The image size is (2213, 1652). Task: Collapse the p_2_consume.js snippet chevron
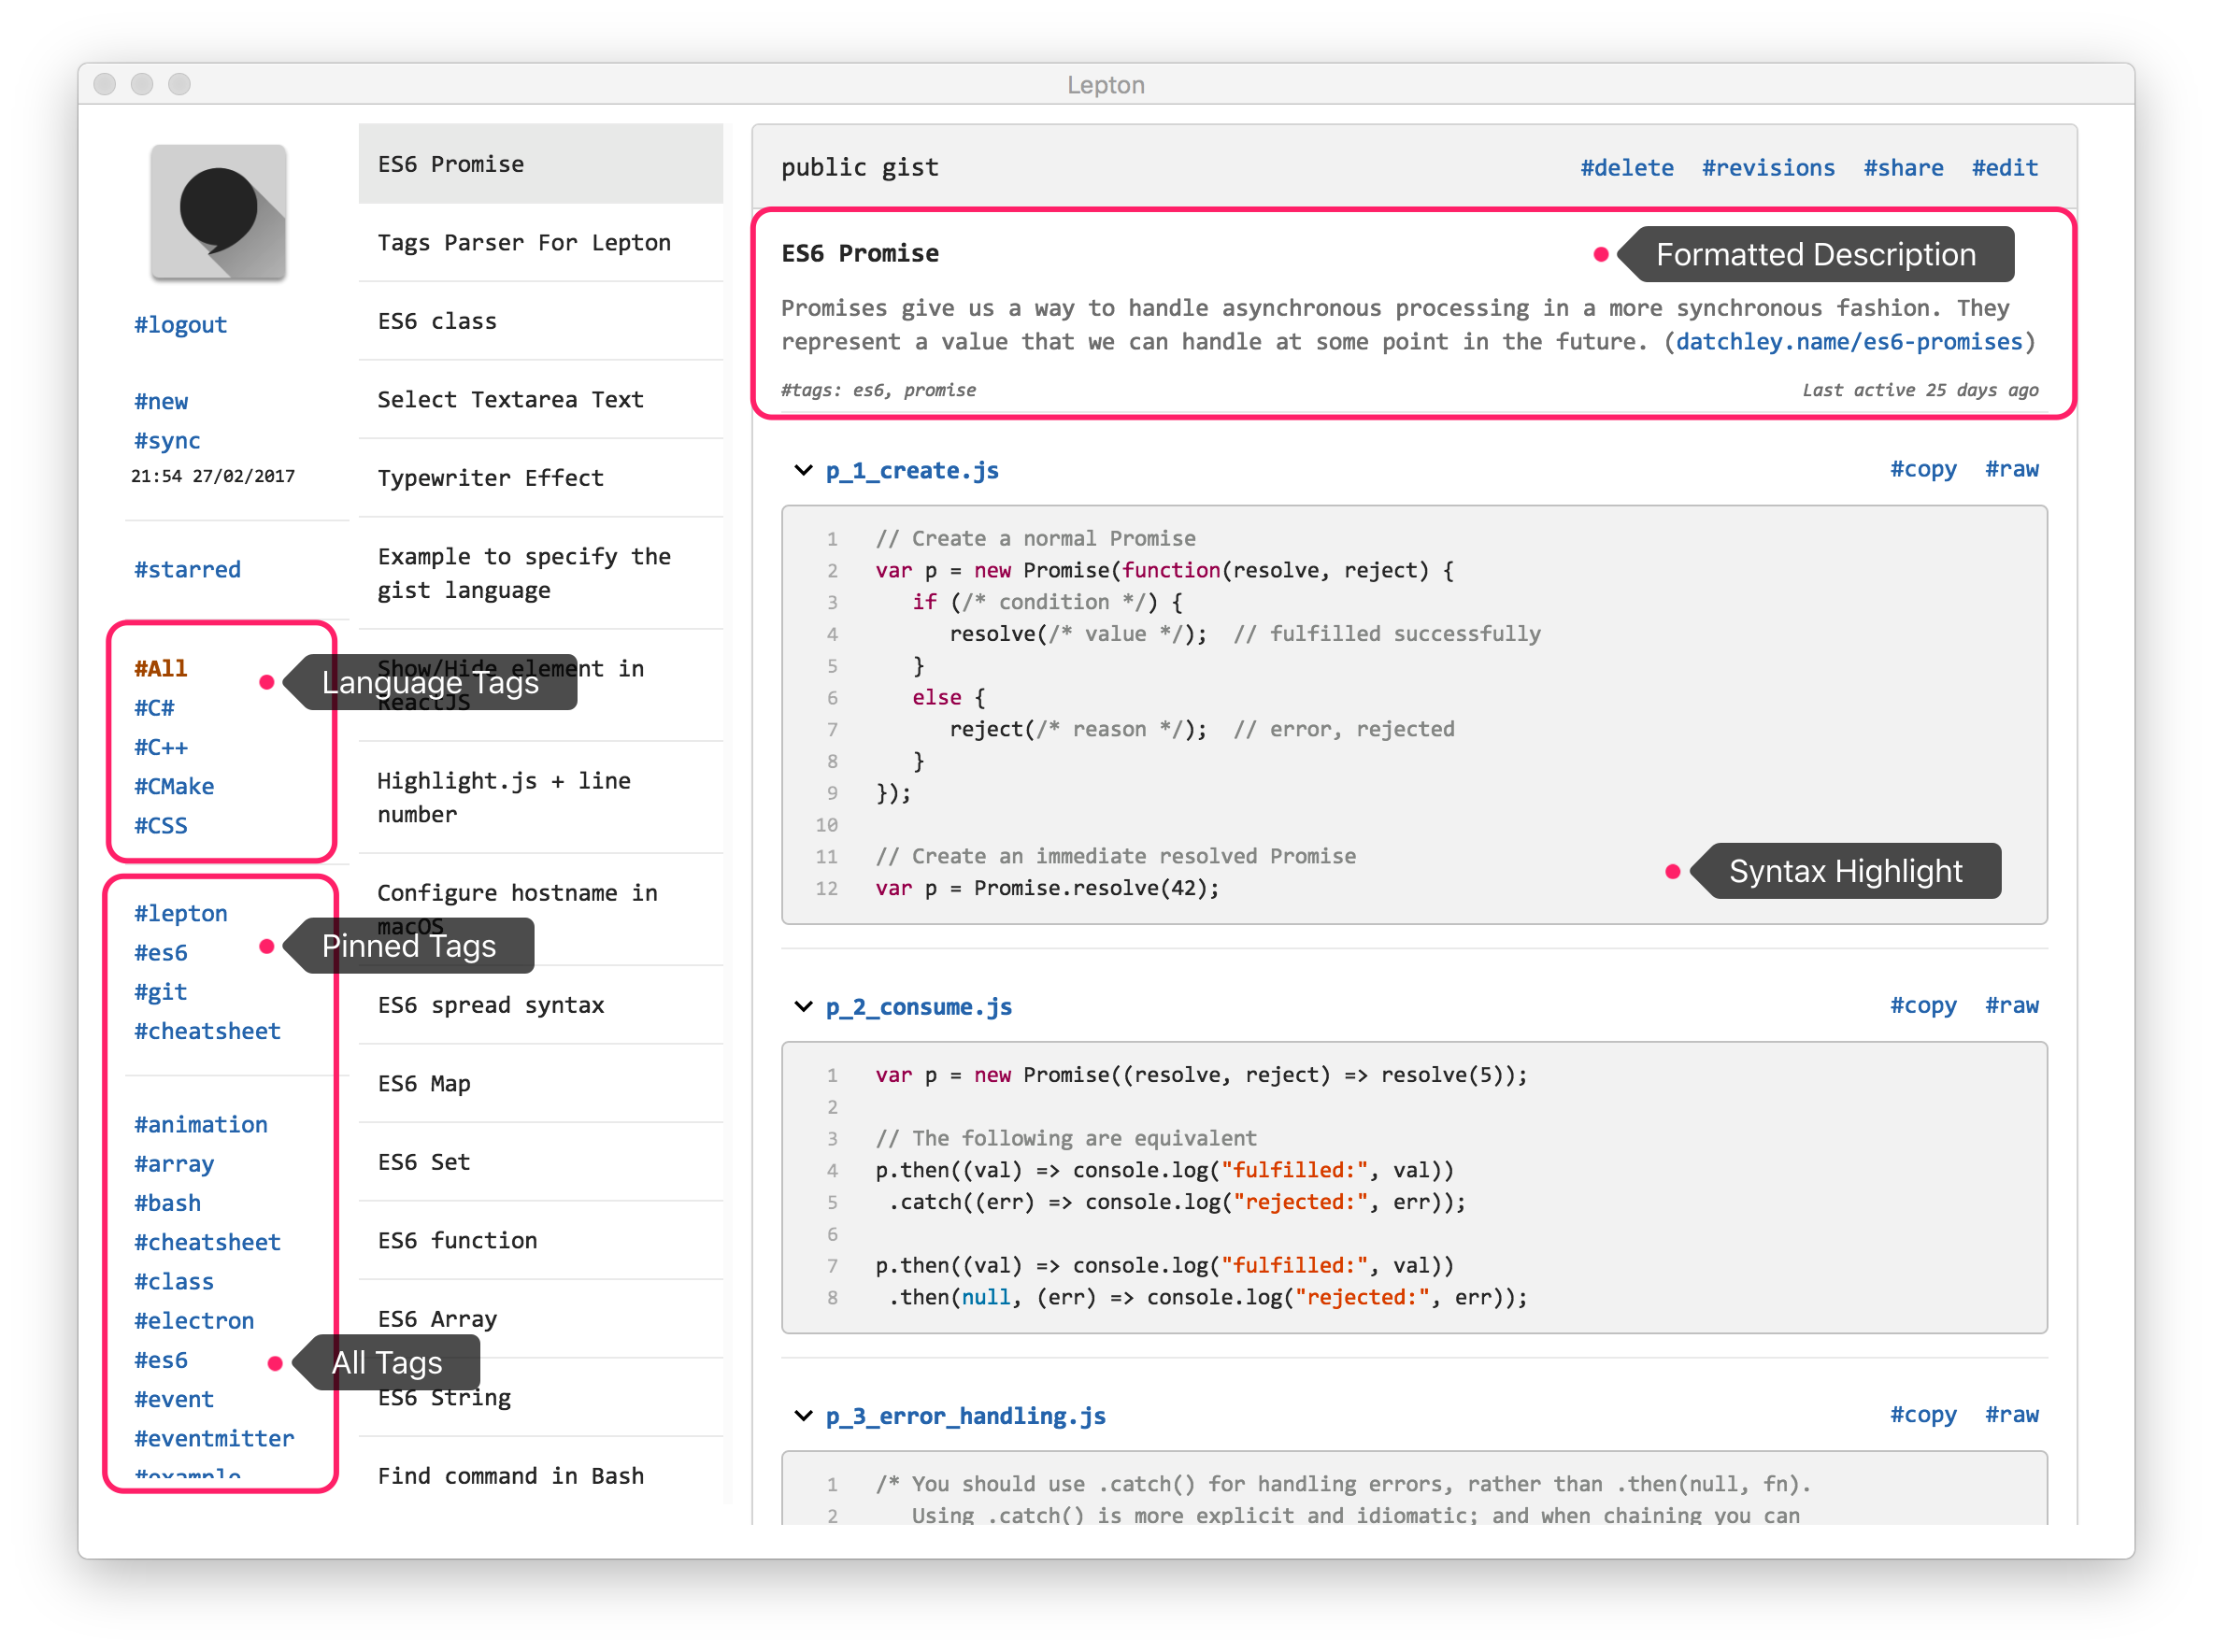point(802,1006)
